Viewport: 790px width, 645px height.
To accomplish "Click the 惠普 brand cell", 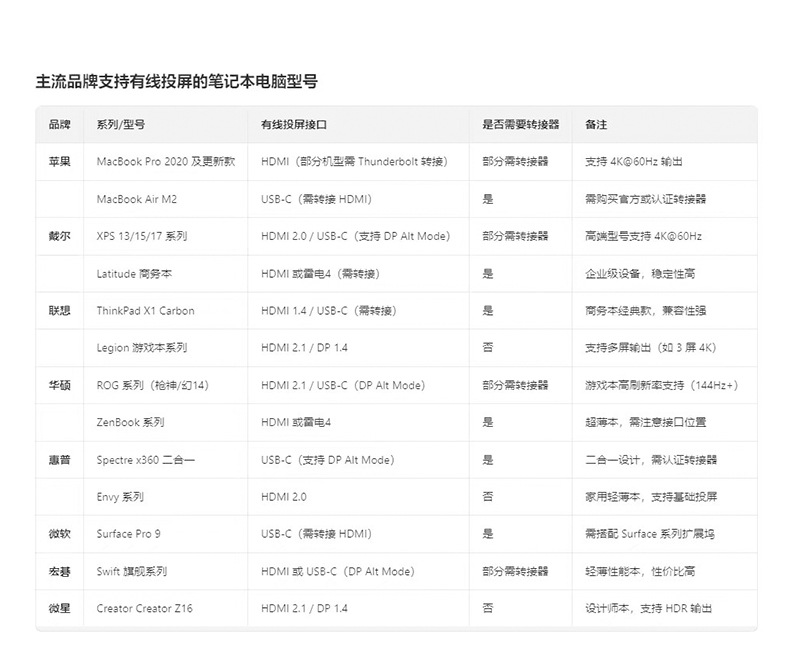I will point(59,460).
